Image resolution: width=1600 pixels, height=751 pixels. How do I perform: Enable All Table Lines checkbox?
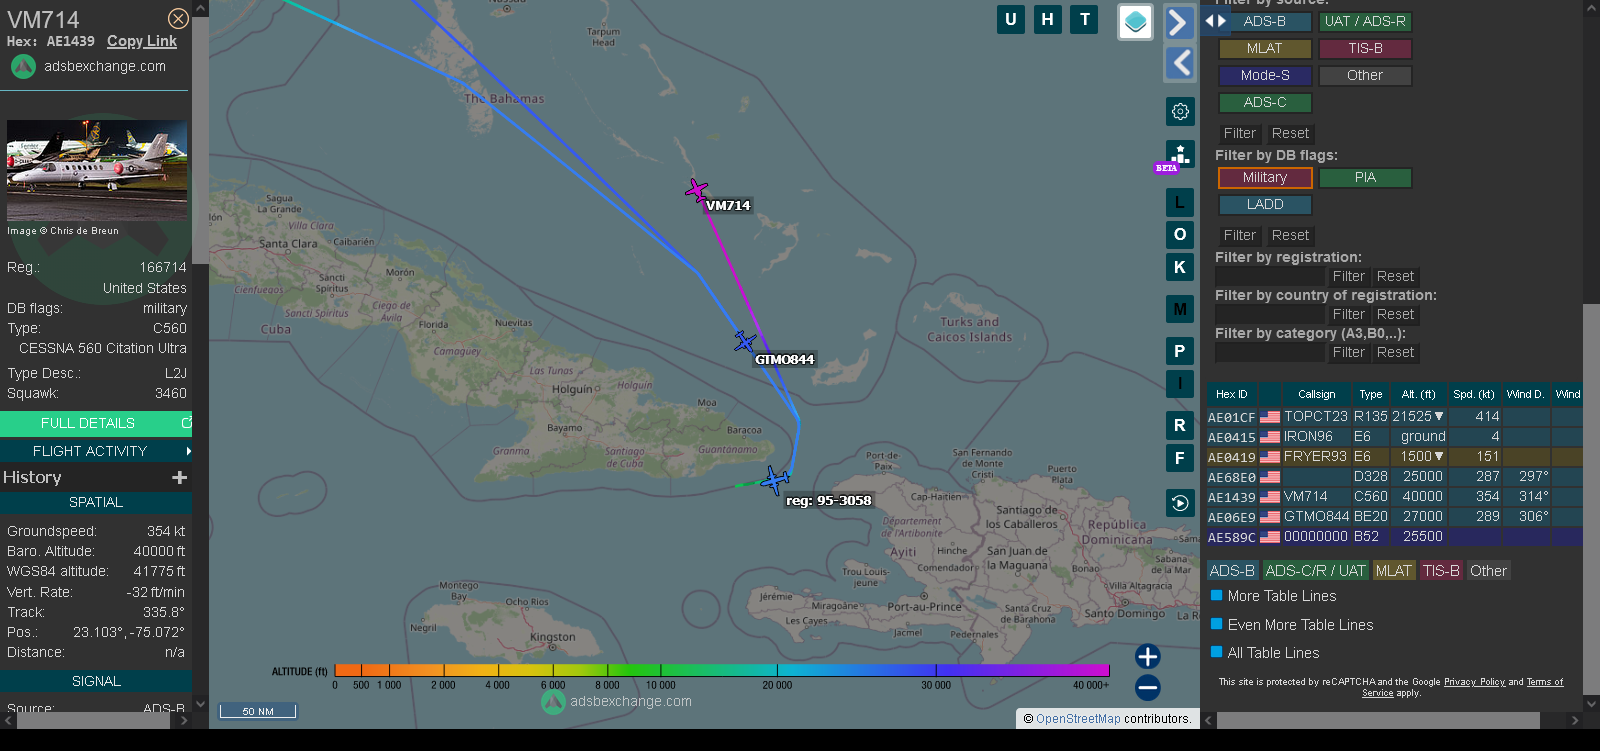(1217, 652)
